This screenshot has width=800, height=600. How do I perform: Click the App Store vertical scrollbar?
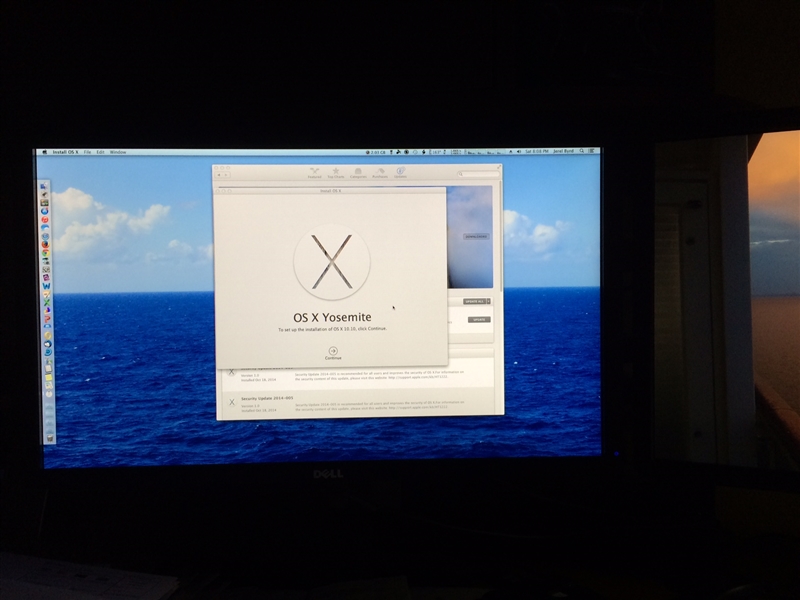click(502, 236)
